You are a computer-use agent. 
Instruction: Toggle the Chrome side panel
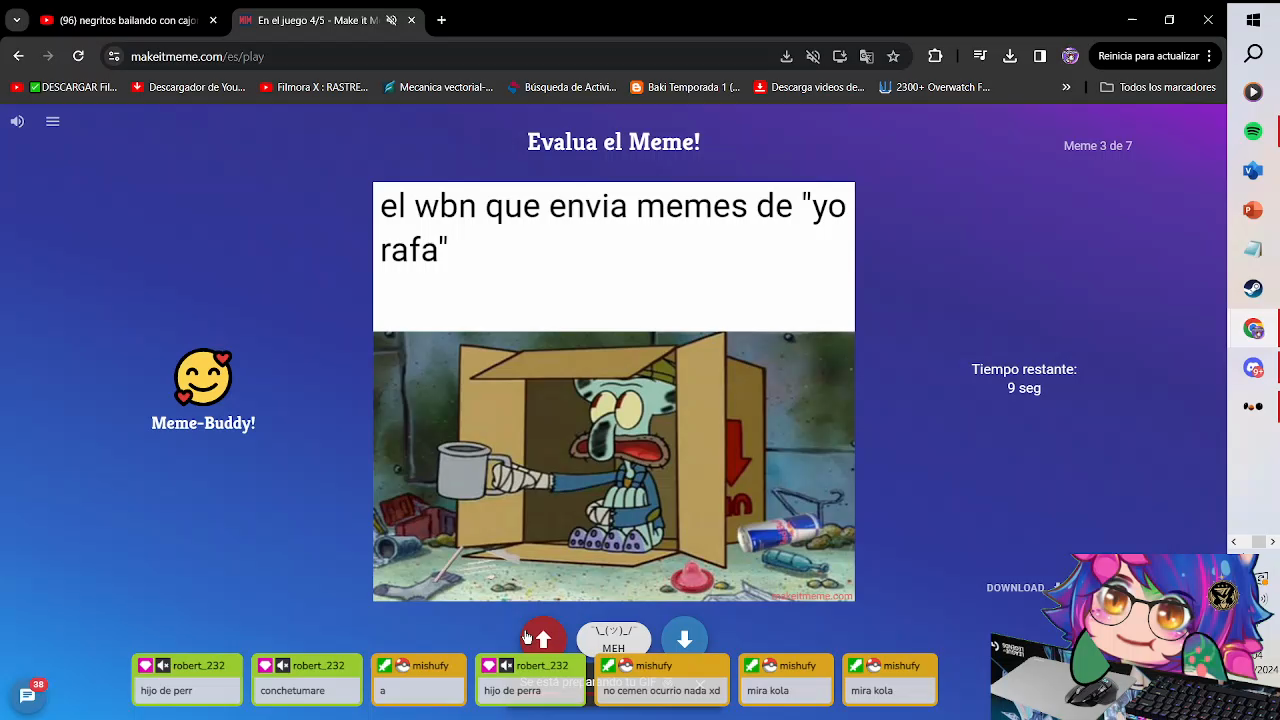[1040, 56]
